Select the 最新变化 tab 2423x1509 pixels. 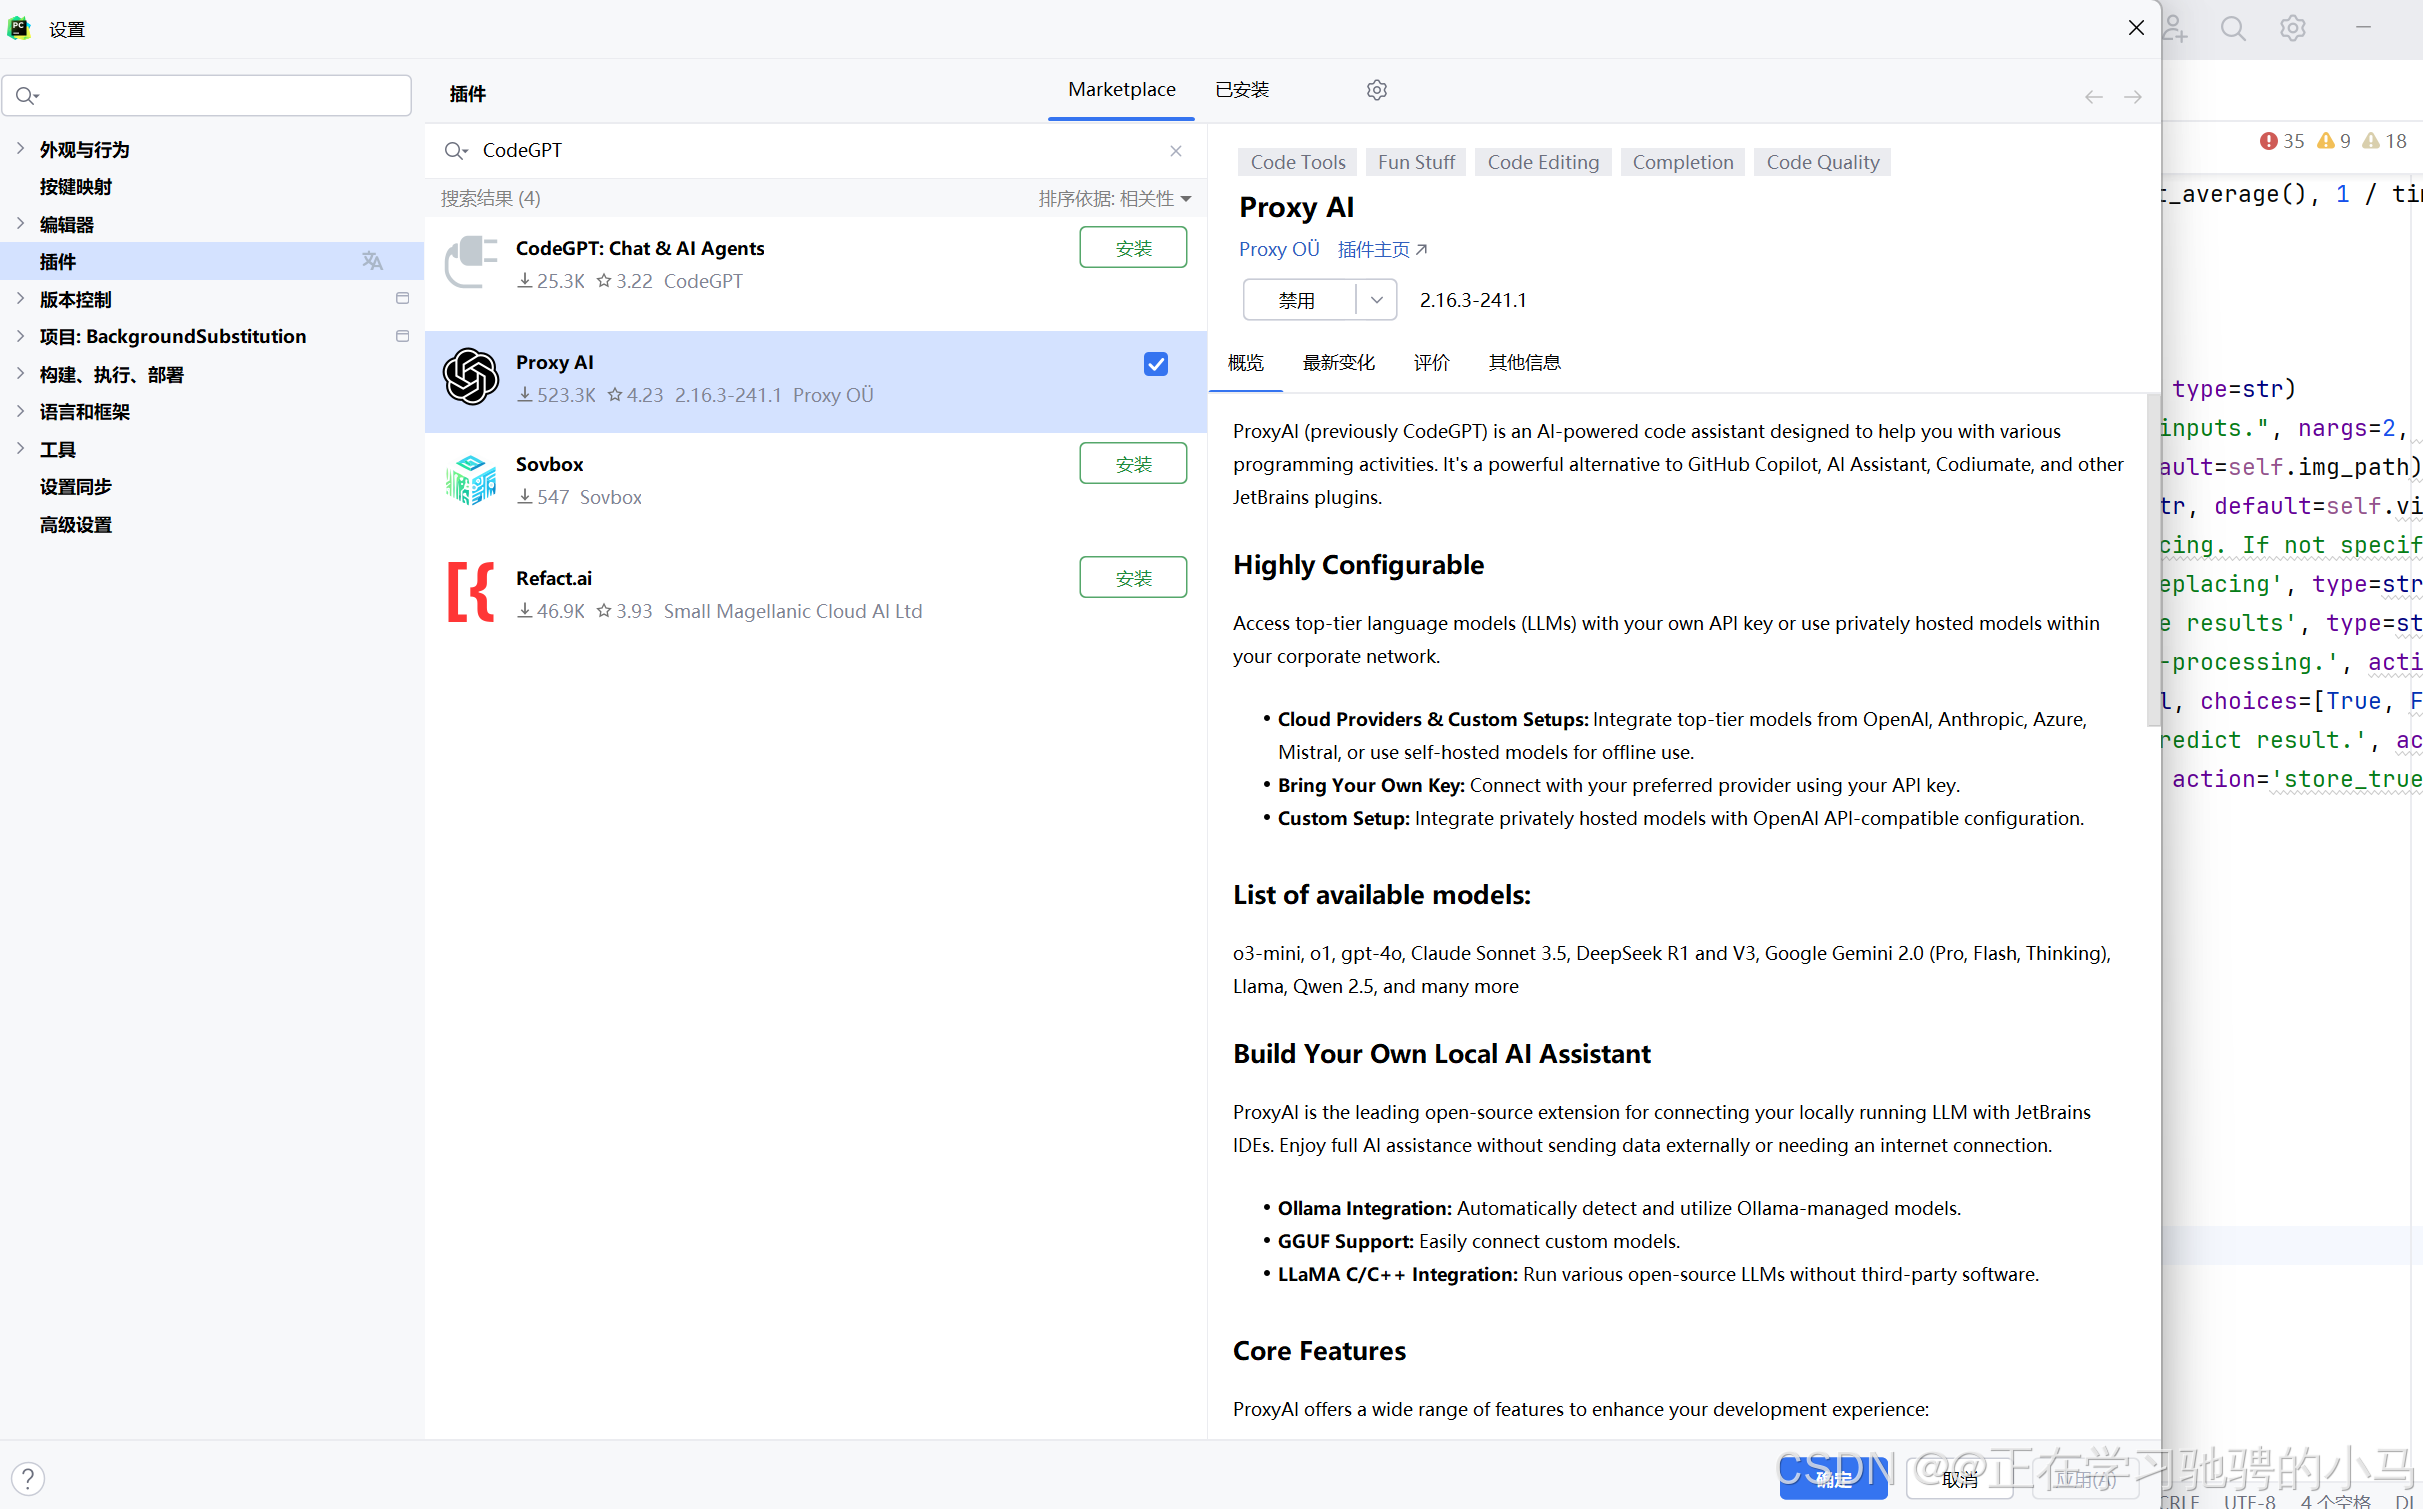point(1338,363)
